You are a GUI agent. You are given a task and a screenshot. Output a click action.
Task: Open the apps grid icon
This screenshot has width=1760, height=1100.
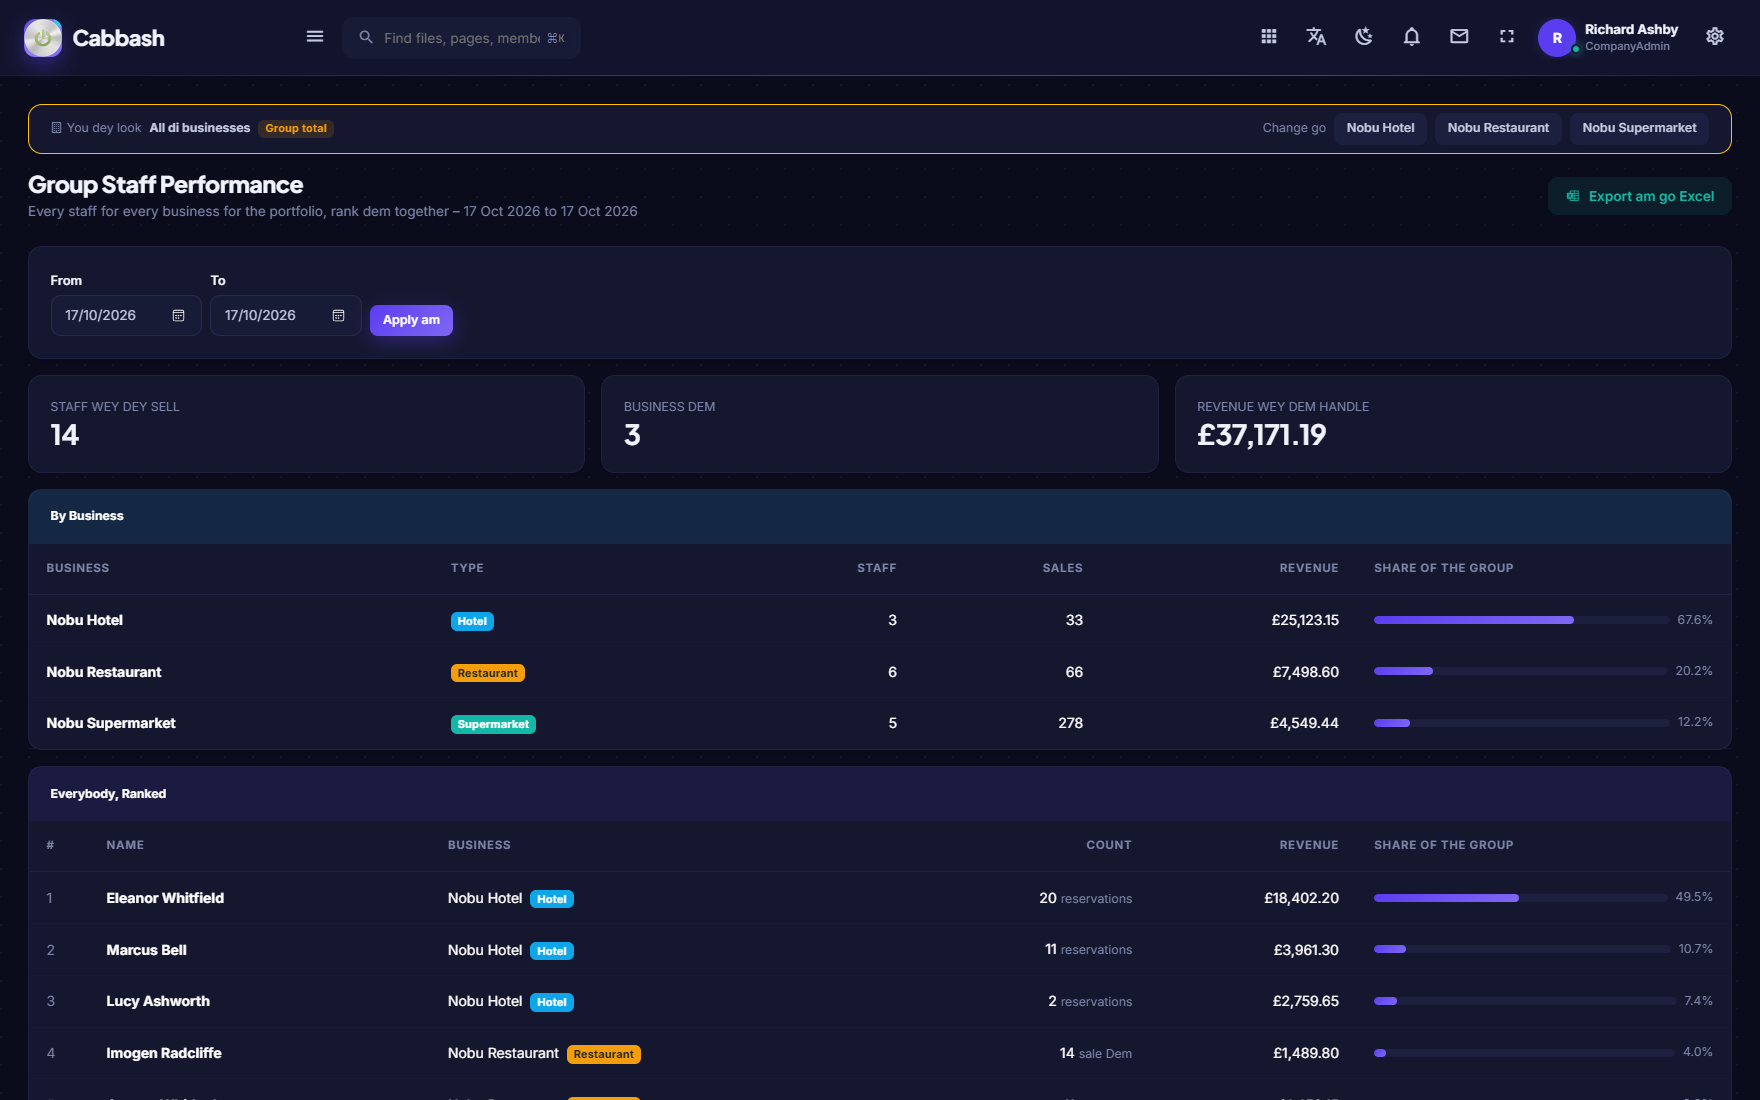1269,37
